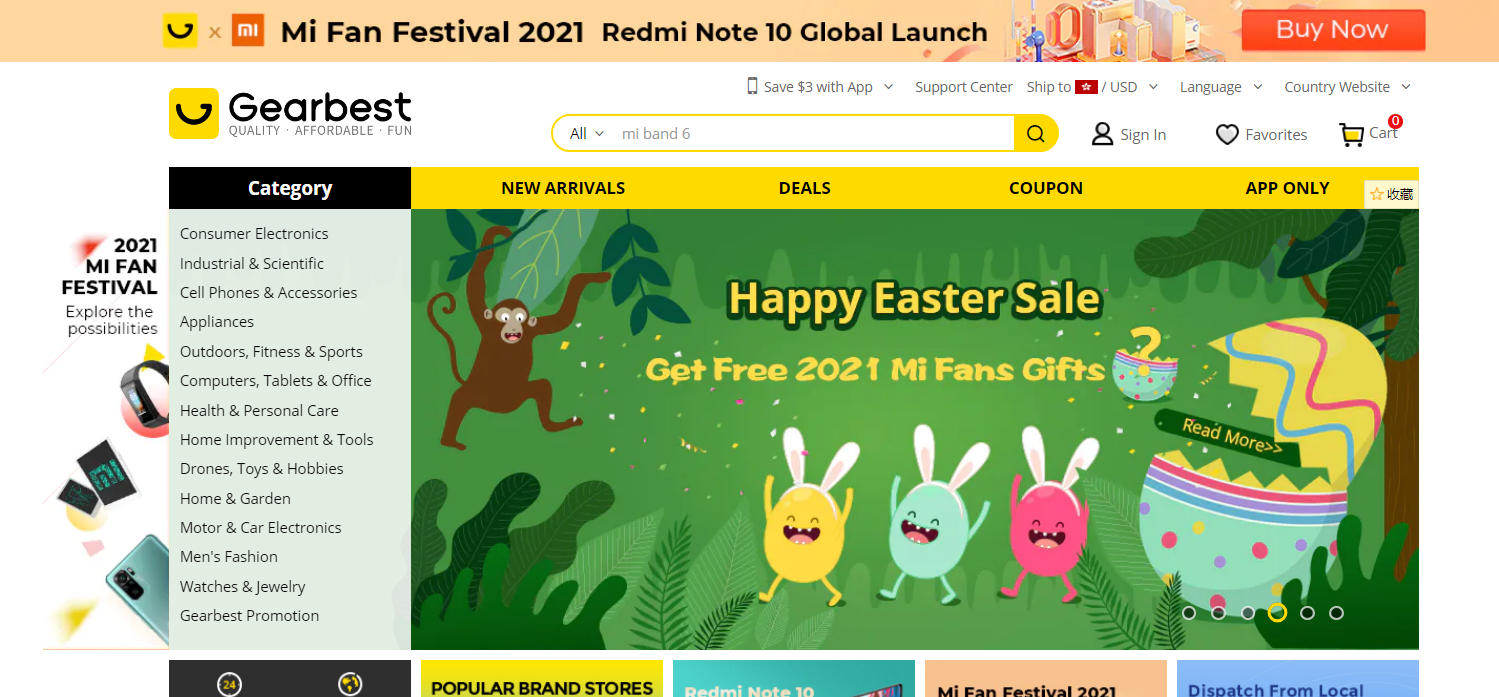The height and width of the screenshot is (697, 1499).
Task: Click the star bookmark icon at right edge
Action: point(1376,194)
